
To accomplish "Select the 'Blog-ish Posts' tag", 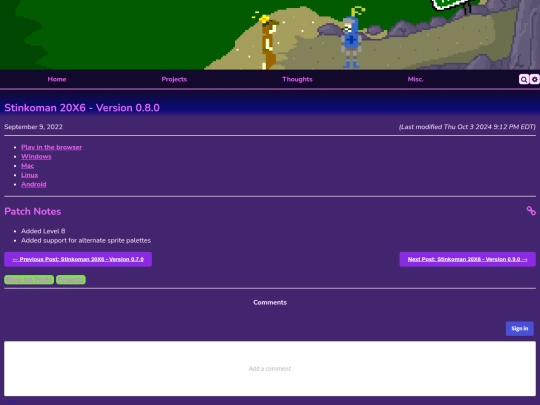I will [x=29, y=280].
